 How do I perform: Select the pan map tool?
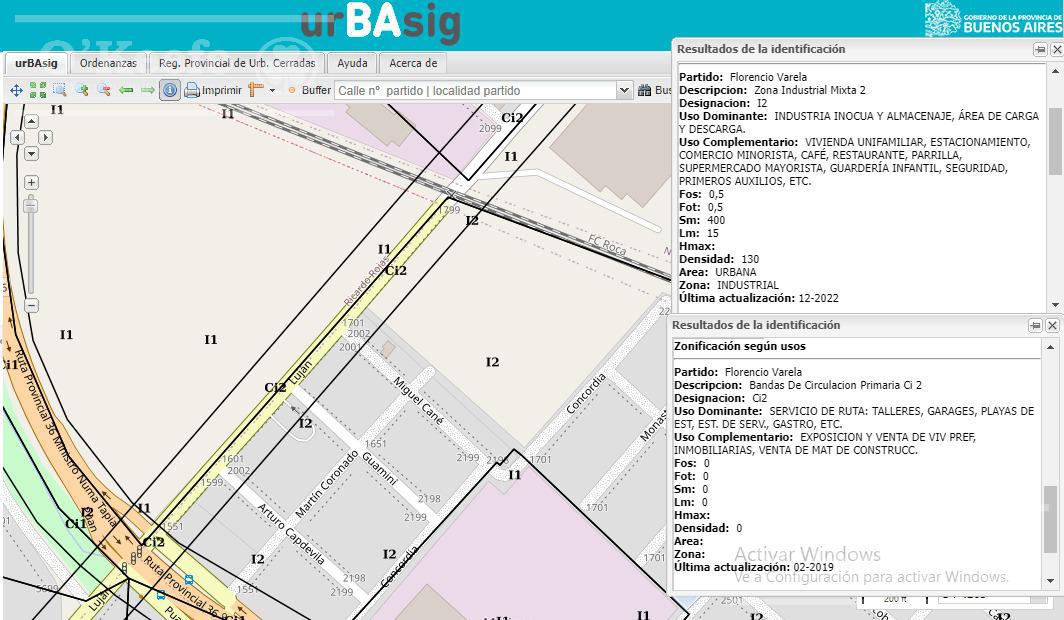click(16, 90)
